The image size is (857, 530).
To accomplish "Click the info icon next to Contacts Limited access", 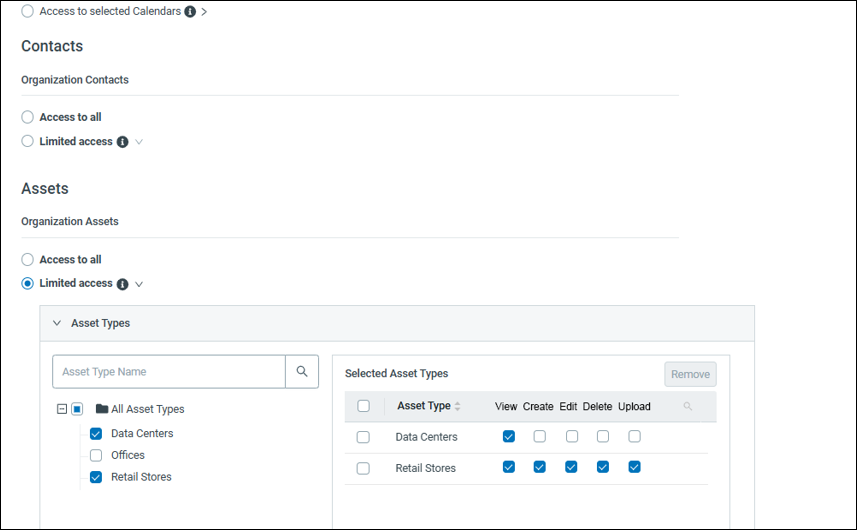I will (122, 142).
